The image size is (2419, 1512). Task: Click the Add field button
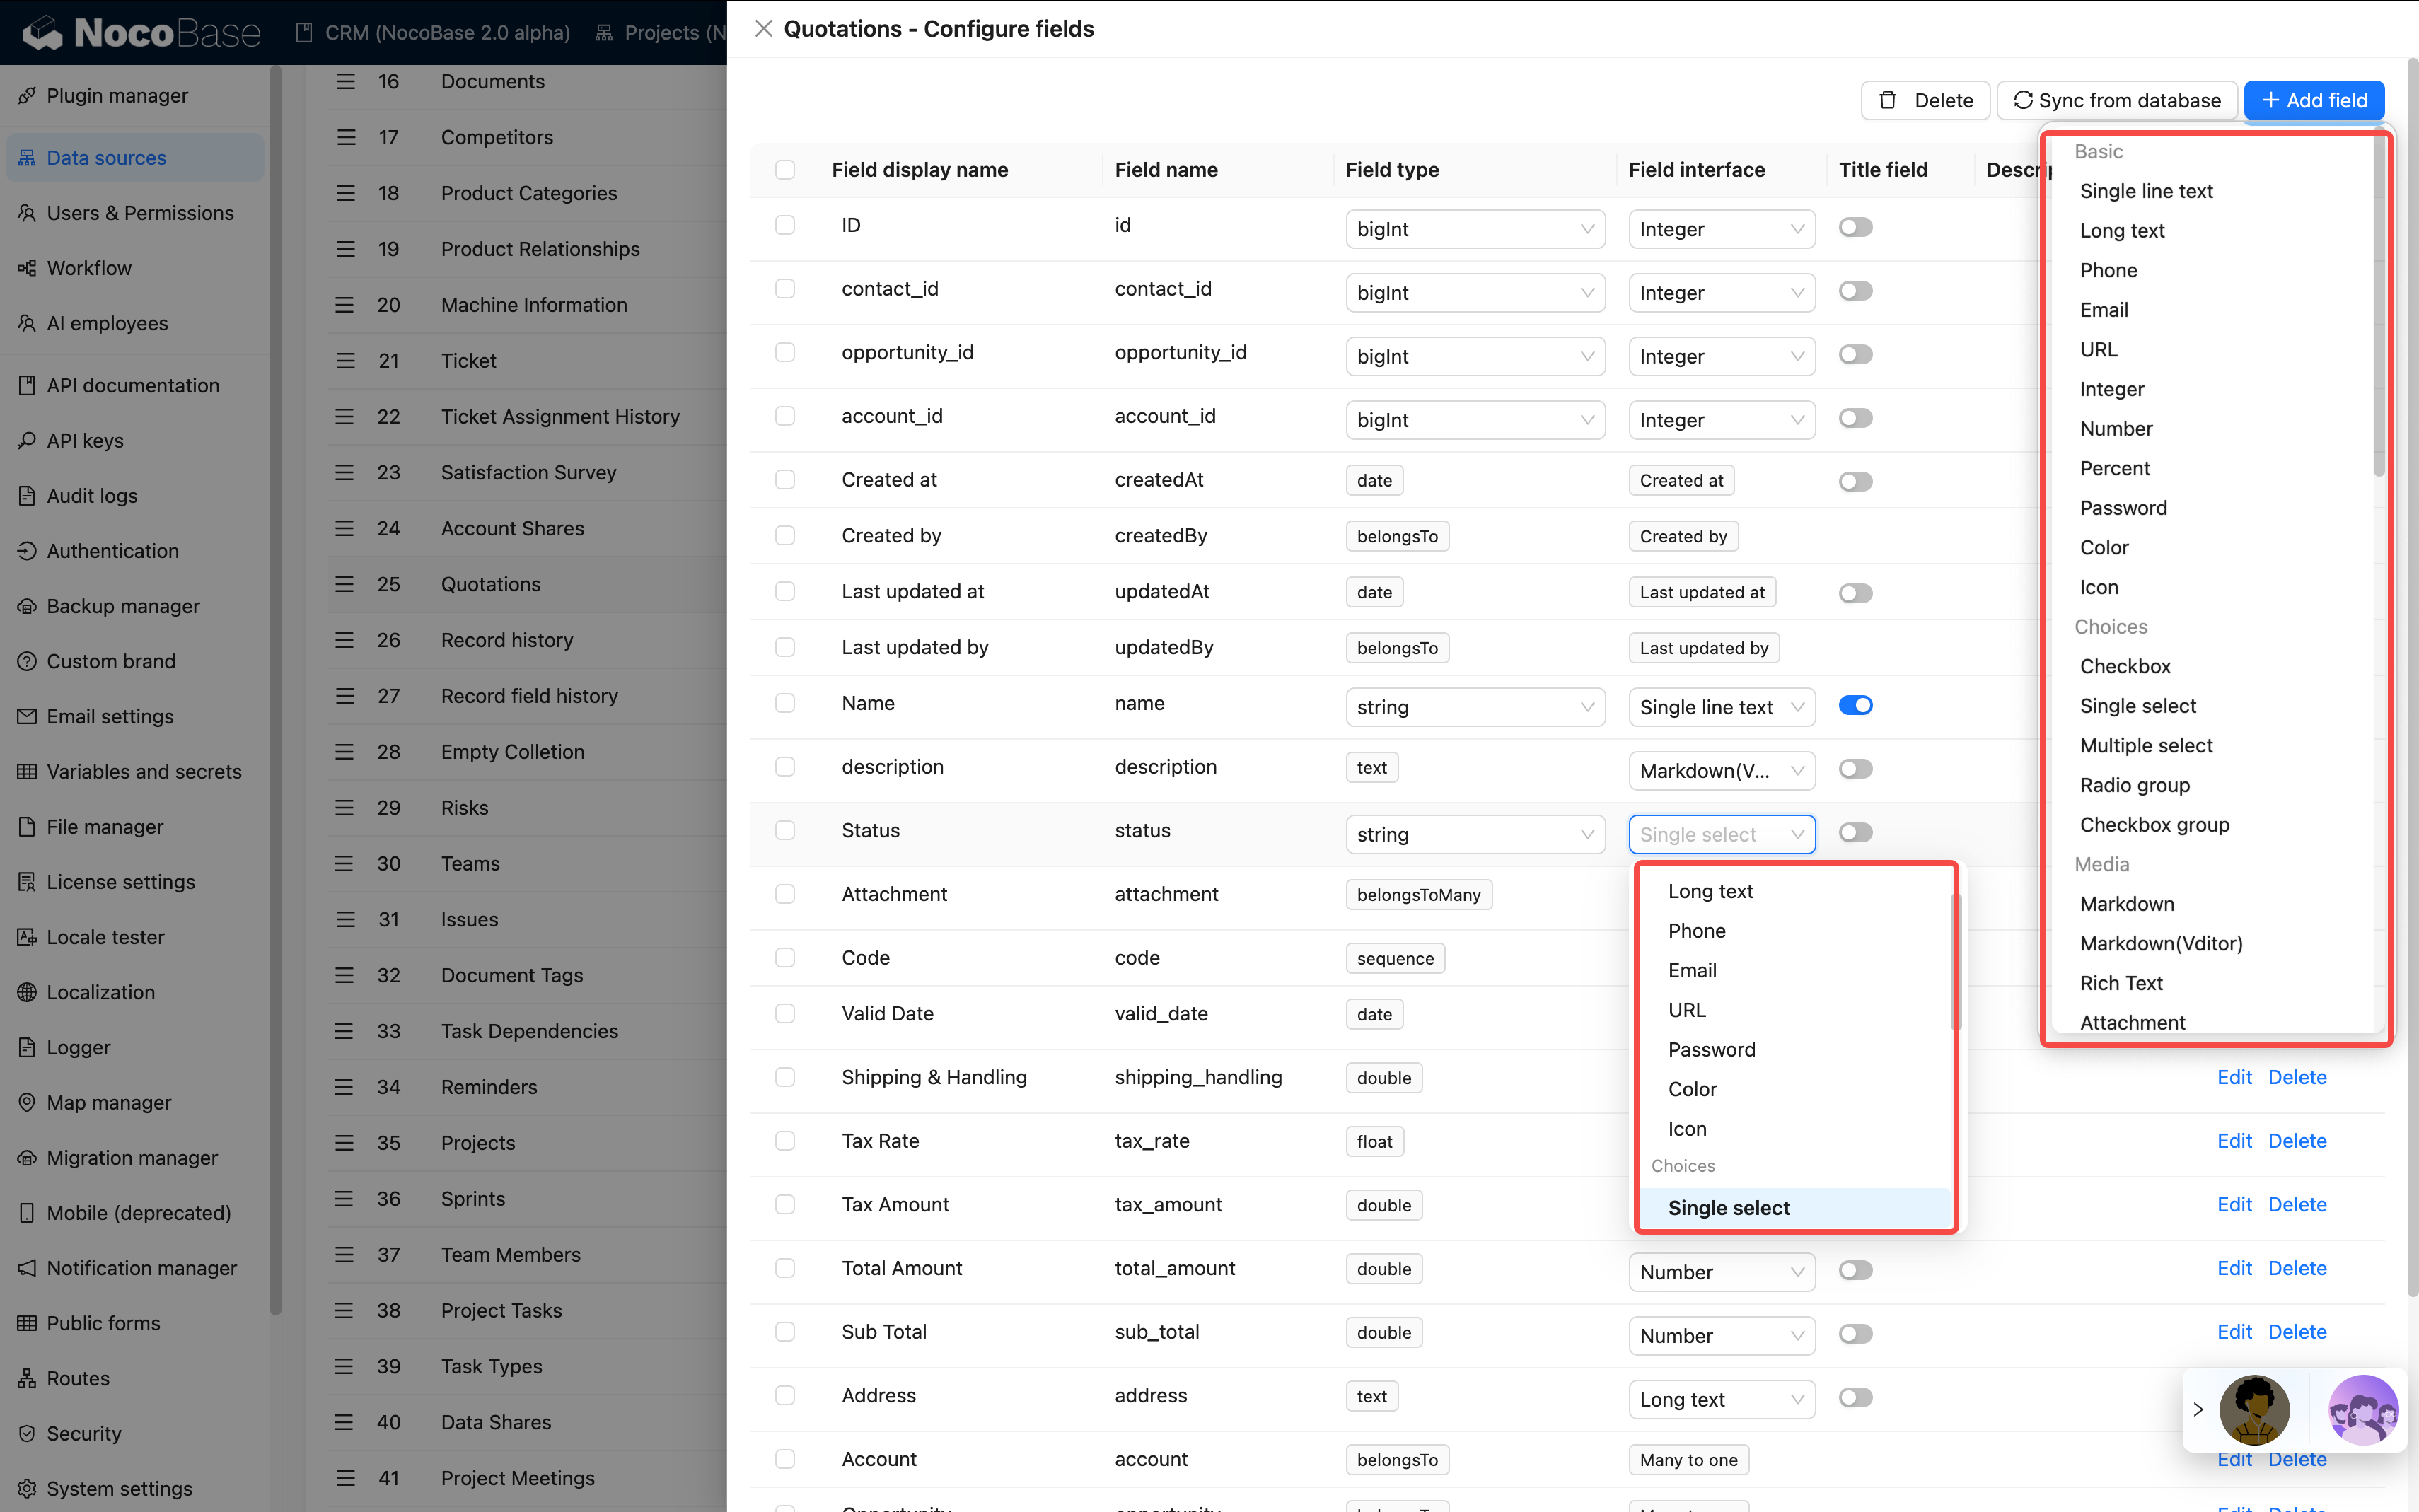(x=2313, y=100)
